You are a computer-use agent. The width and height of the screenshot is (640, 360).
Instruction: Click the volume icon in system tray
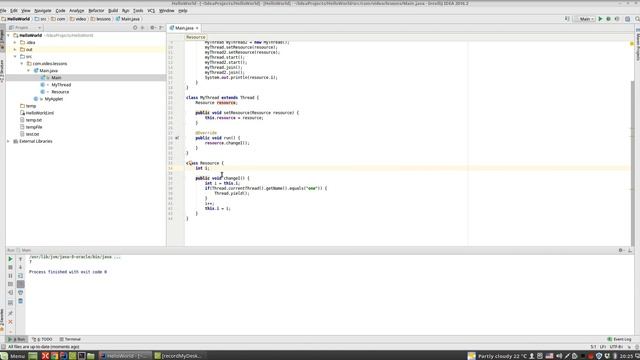(x=559, y=356)
